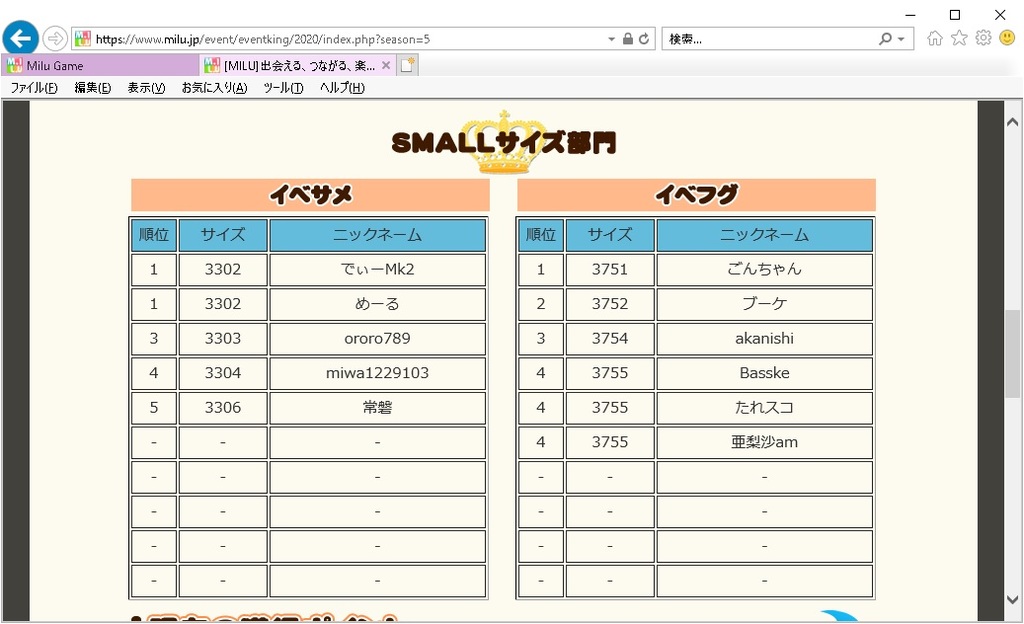Open the Home page icon
The image size is (1024, 624).
pyautogui.click(x=935, y=38)
